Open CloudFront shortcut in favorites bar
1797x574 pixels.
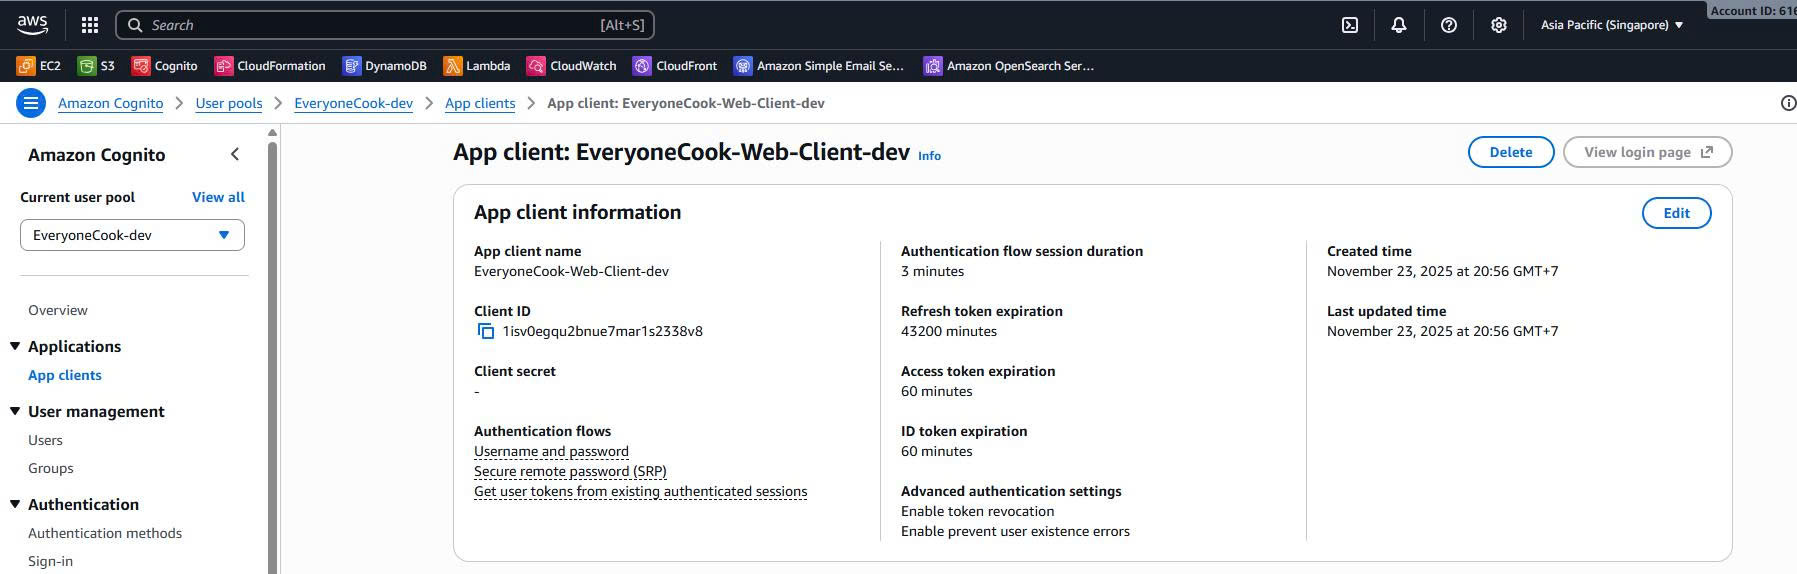click(676, 66)
